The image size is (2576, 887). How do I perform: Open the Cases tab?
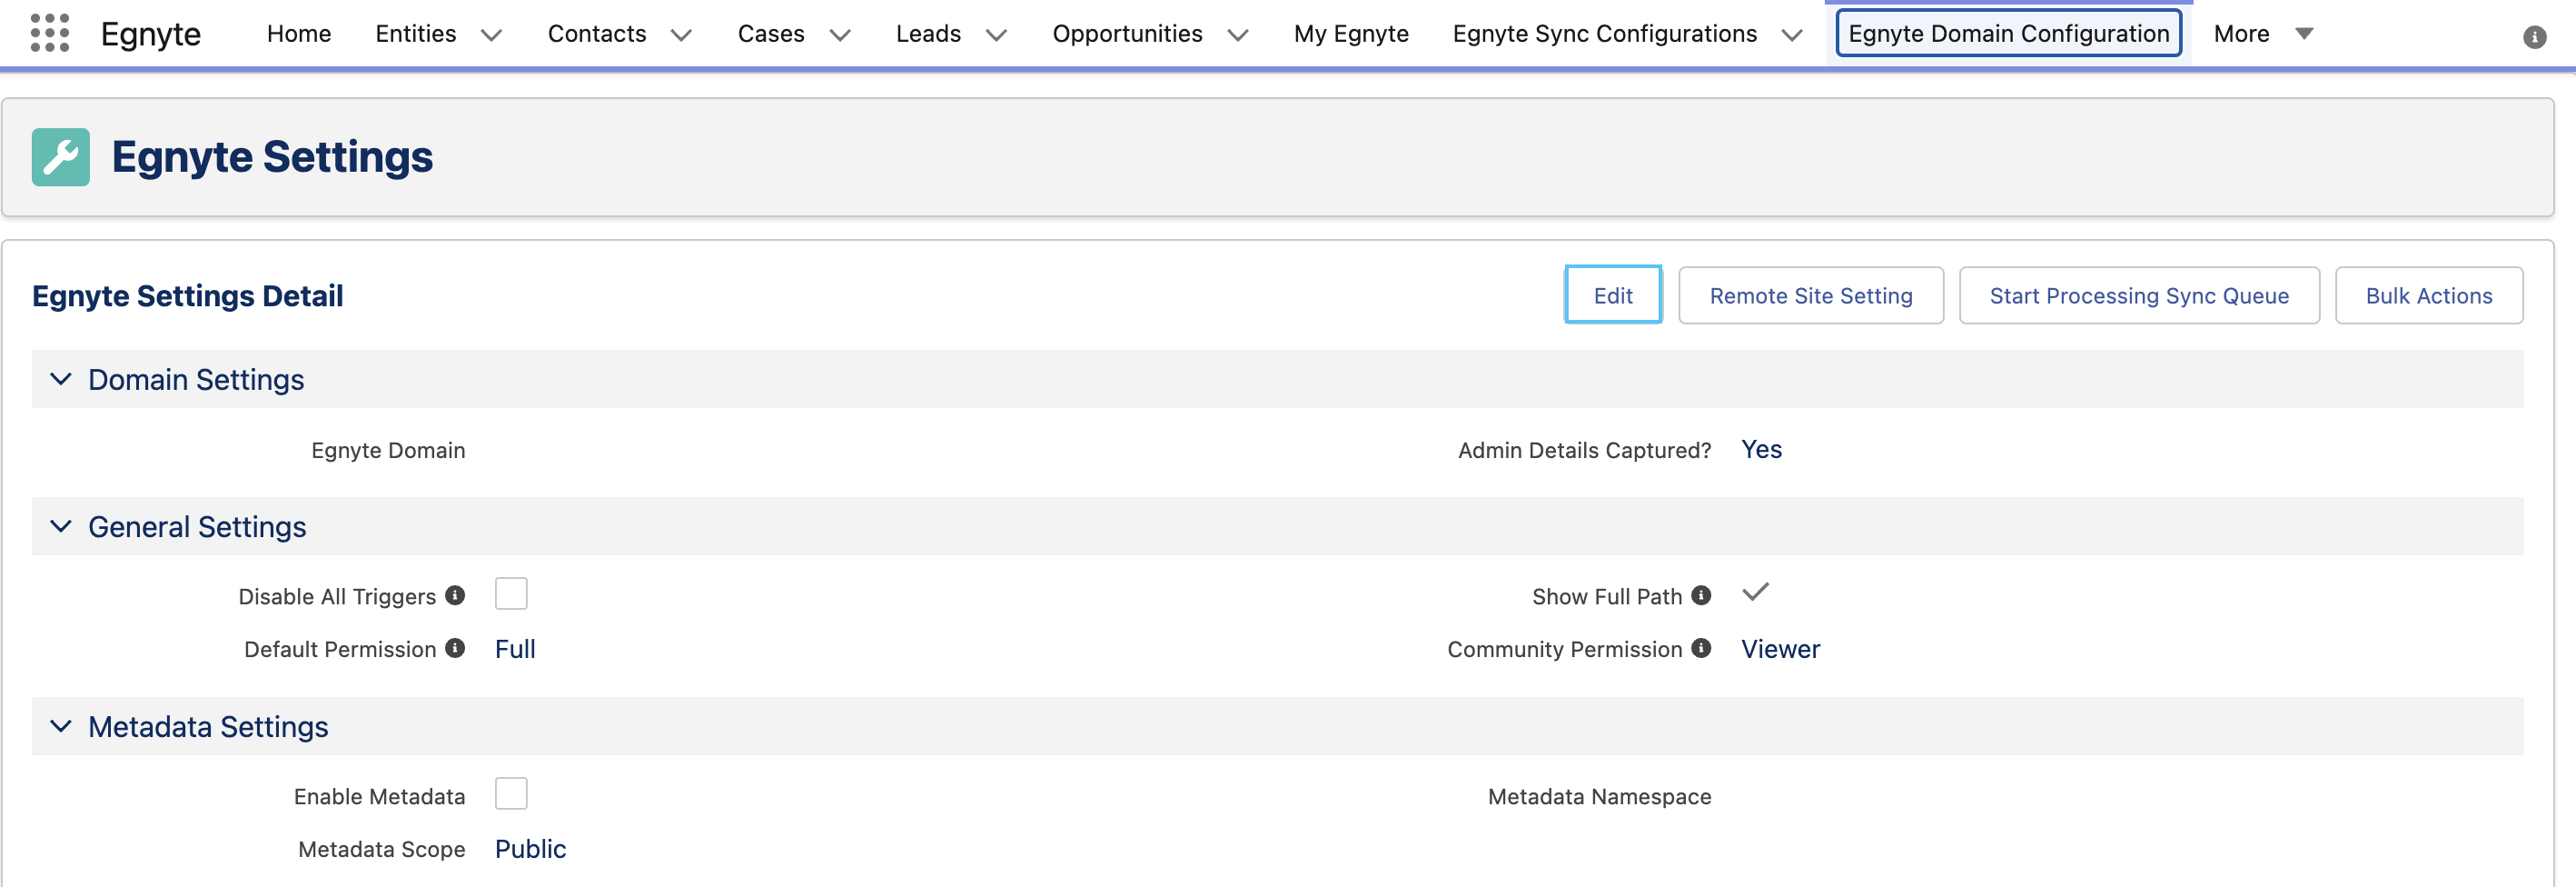[x=771, y=34]
